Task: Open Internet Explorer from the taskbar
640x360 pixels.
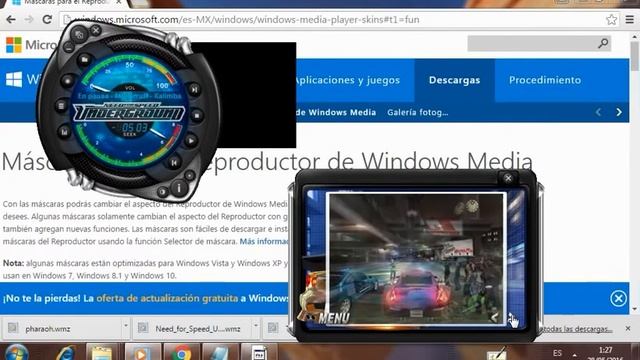Action: coord(65,353)
